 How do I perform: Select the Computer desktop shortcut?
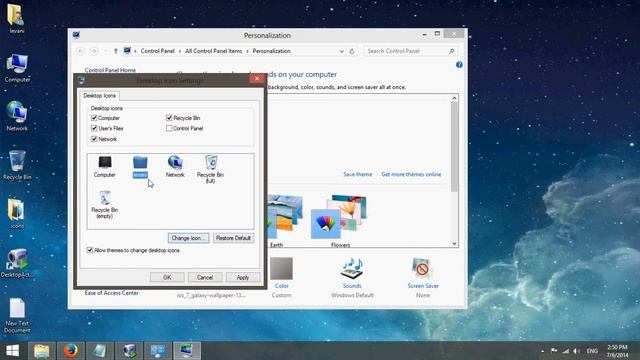point(17,68)
